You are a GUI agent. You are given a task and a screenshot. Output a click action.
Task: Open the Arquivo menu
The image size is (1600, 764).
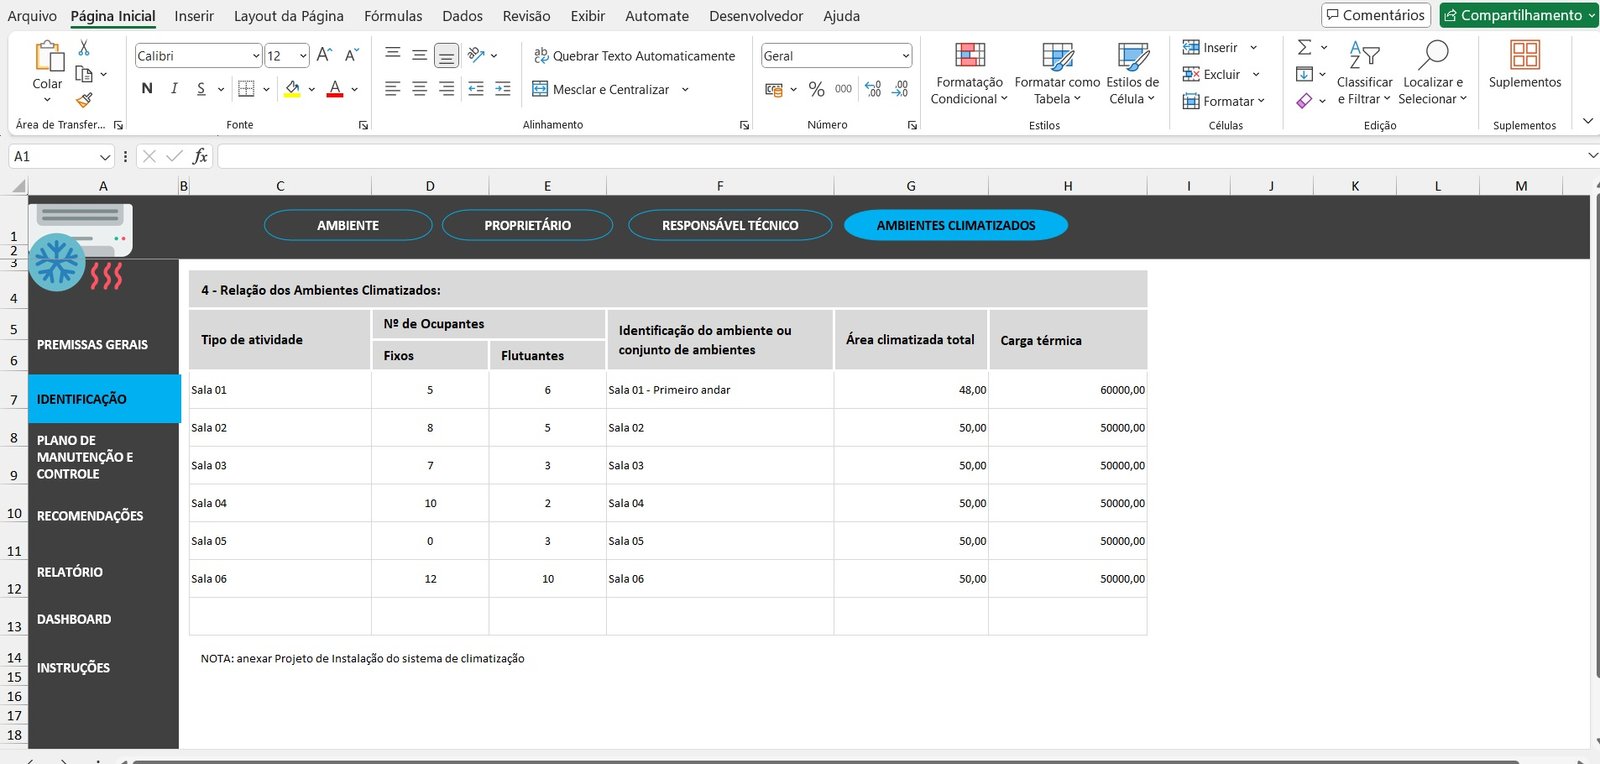[x=32, y=16]
